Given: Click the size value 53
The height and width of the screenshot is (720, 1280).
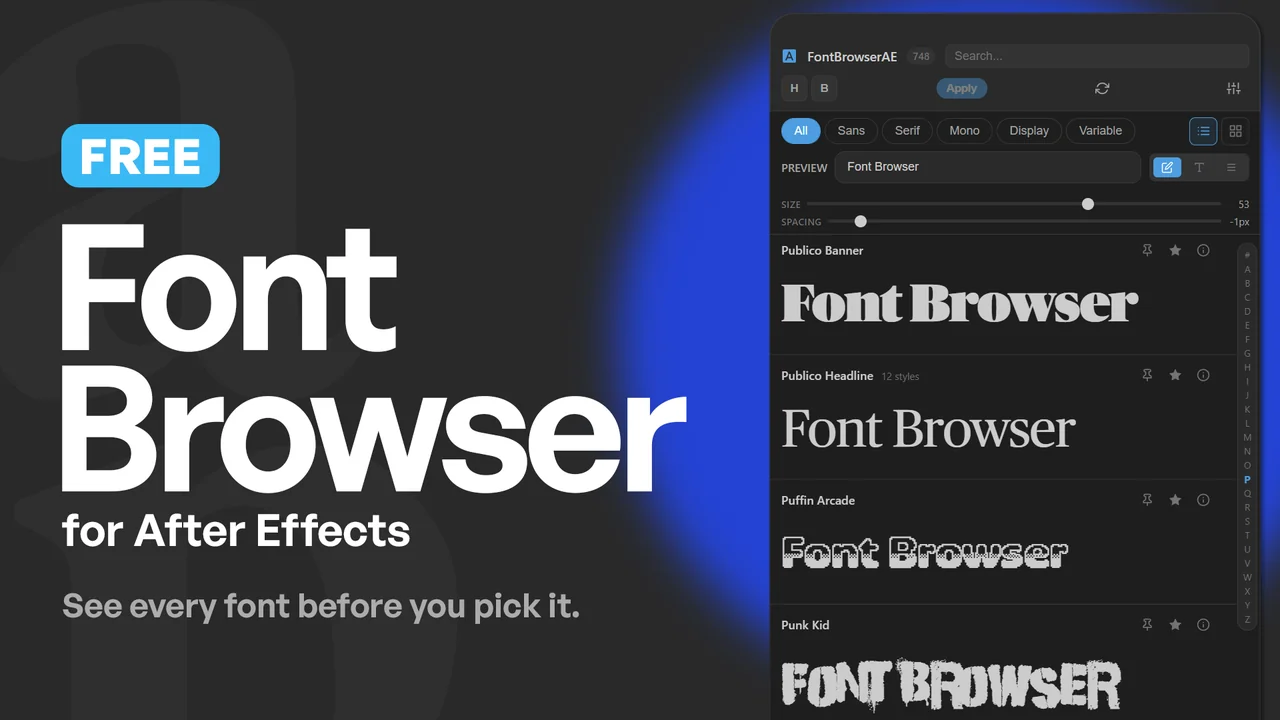Looking at the screenshot, I should (1243, 204).
